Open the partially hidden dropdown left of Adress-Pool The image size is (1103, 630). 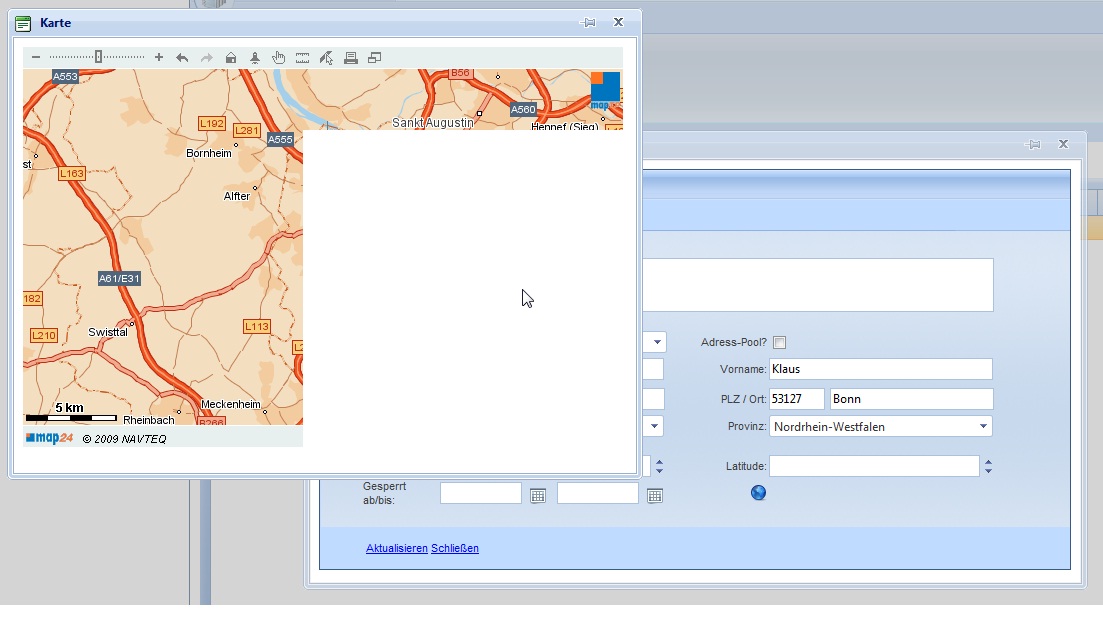657,342
